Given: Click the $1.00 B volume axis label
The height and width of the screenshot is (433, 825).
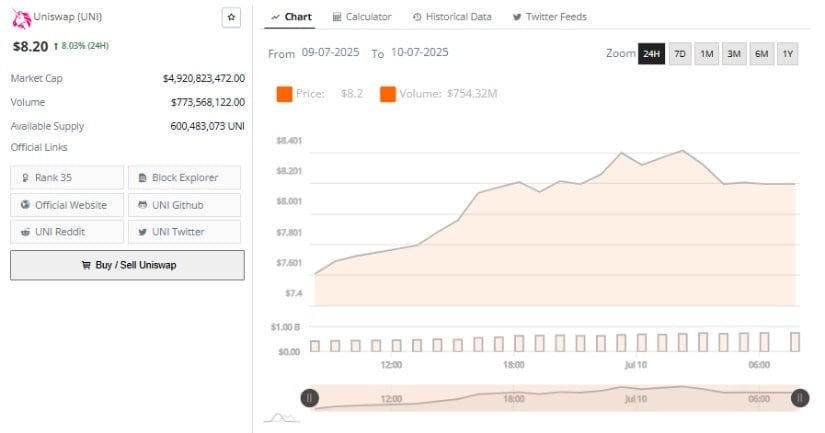Looking at the screenshot, I should 285,327.
